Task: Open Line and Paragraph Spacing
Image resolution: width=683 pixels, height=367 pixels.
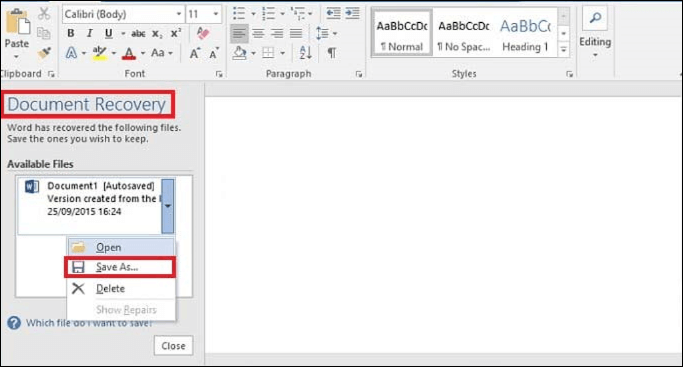Action: point(322,34)
